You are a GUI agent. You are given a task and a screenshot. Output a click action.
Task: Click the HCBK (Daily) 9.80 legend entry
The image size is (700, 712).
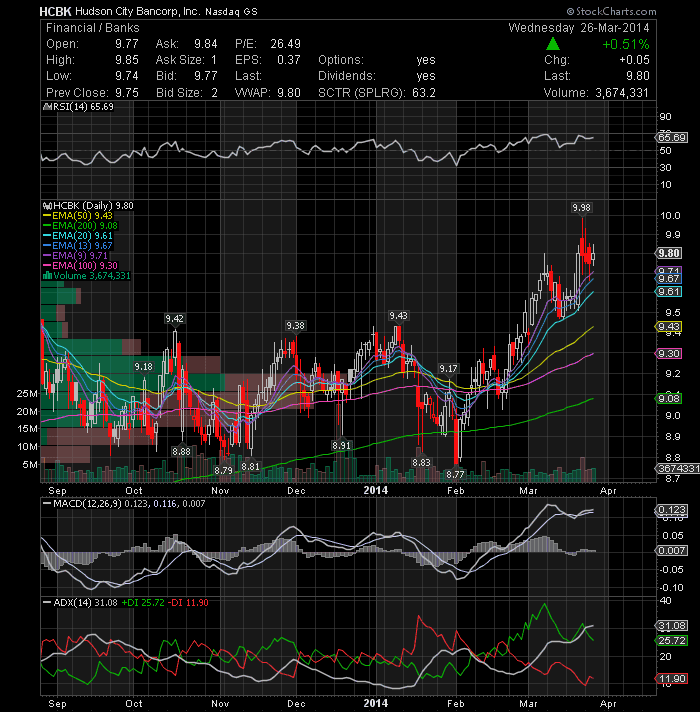tap(88, 206)
